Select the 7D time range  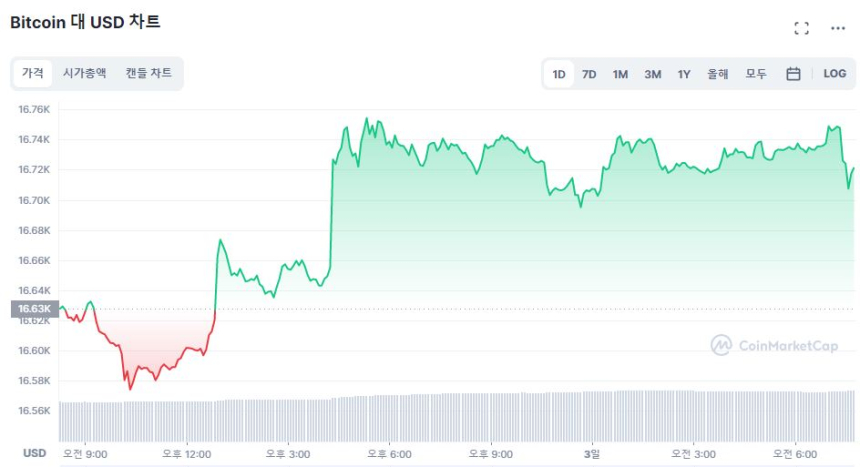589,74
